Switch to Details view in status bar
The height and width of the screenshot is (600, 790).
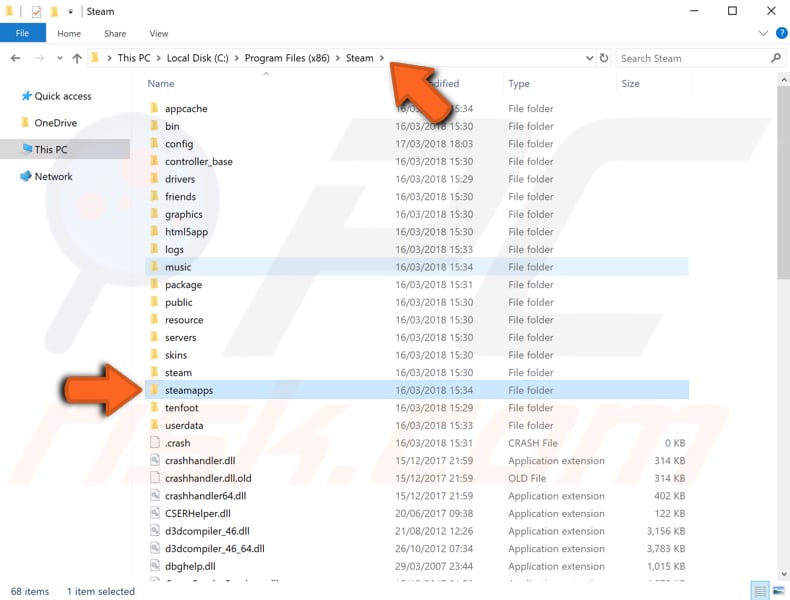(760, 591)
